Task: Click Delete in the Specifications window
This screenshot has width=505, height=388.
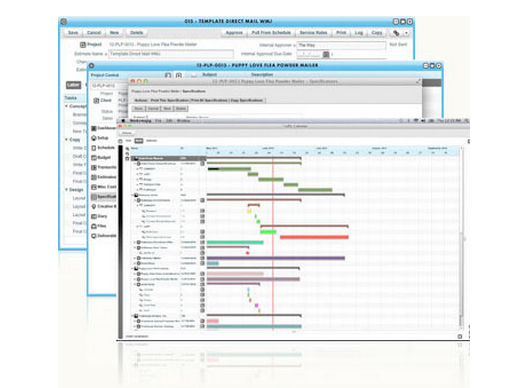Action: [x=181, y=109]
